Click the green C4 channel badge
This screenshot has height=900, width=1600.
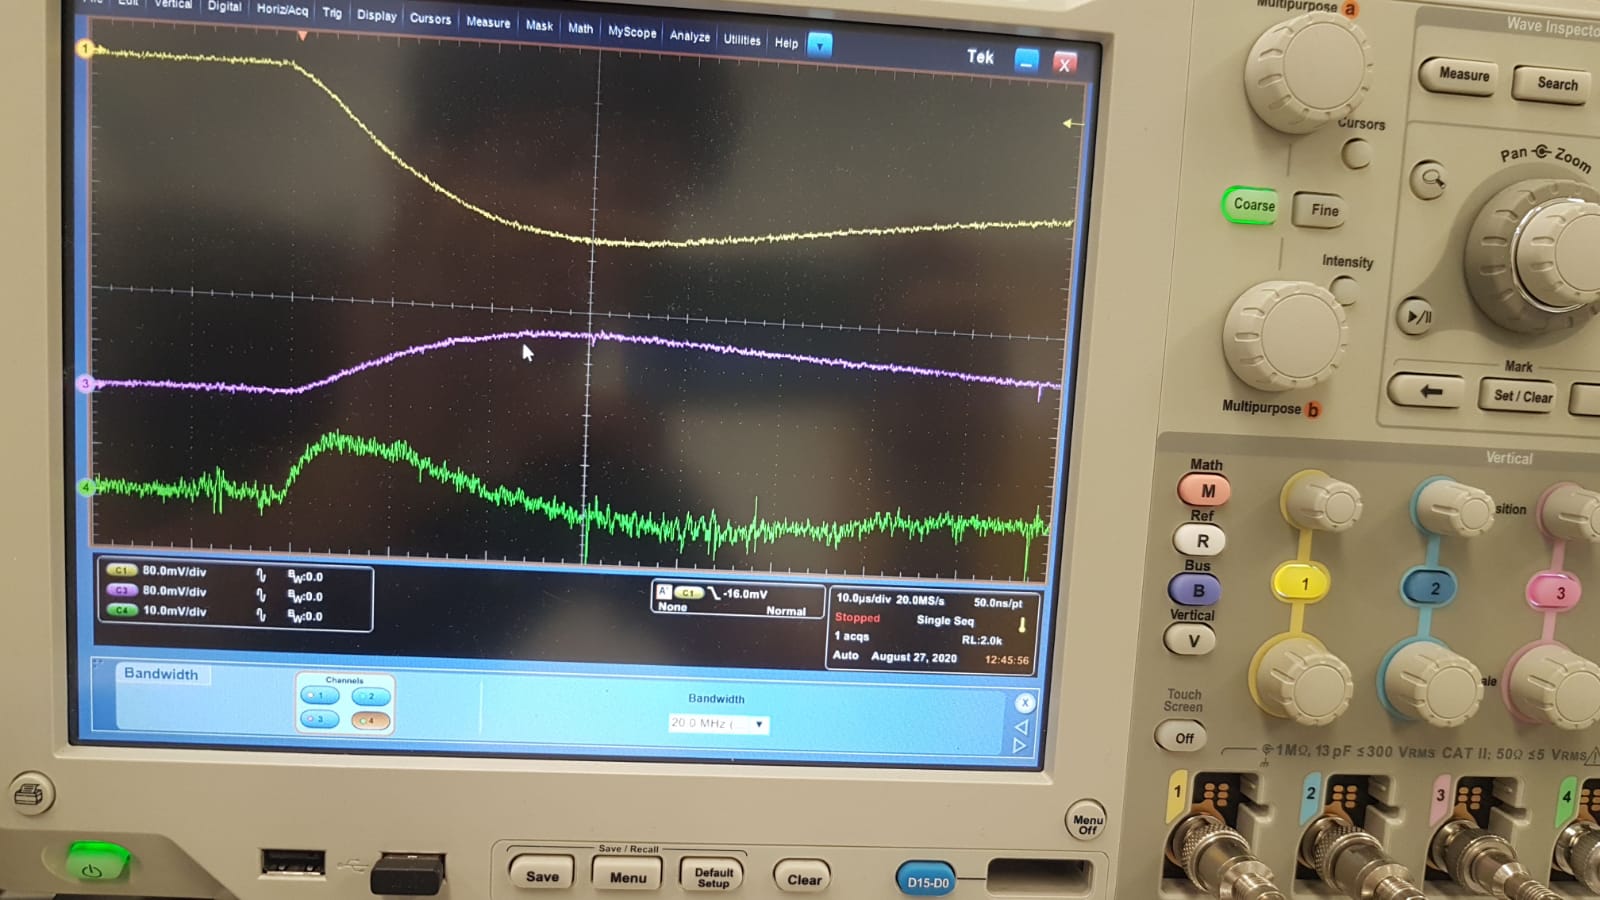121,610
